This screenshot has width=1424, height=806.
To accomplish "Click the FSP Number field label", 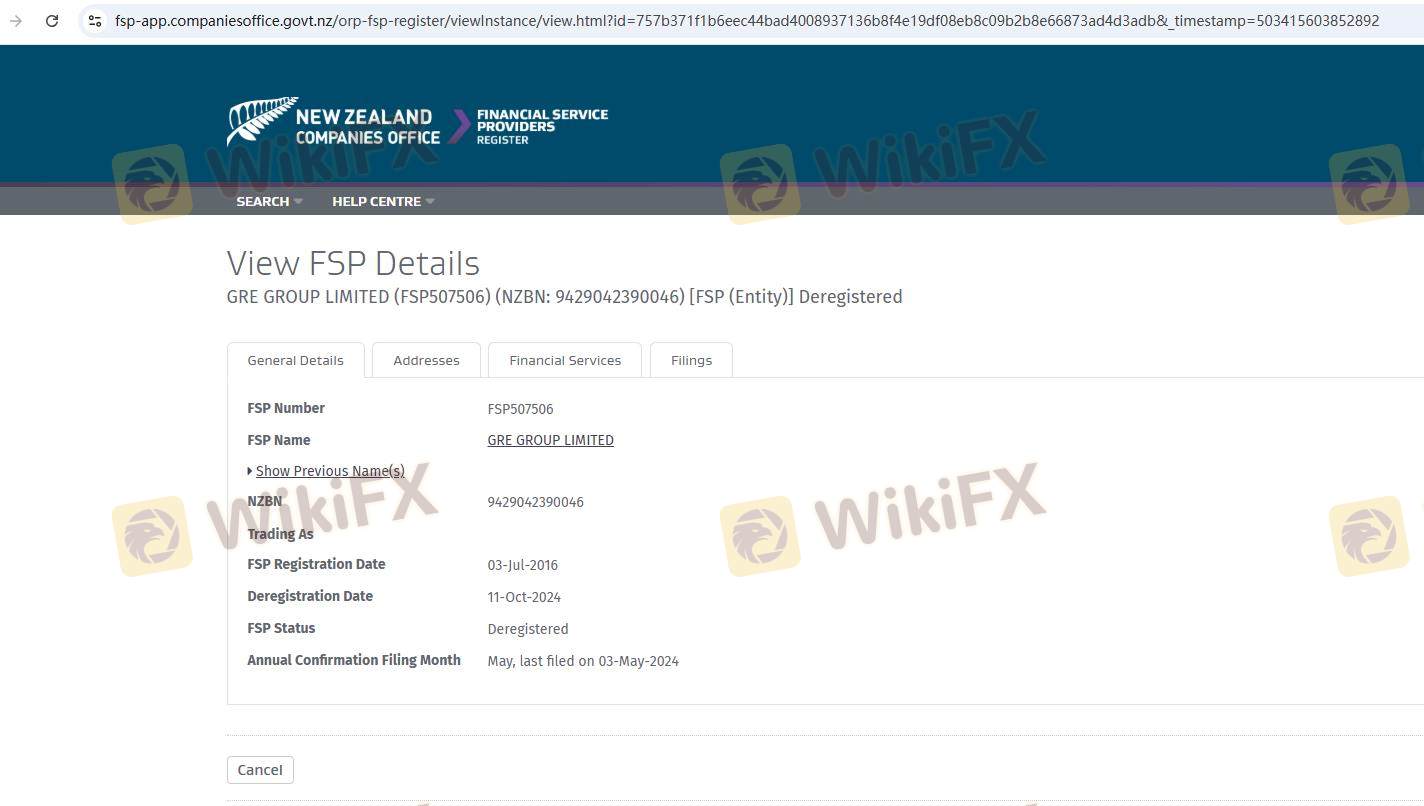I will pyautogui.click(x=286, y=408).
